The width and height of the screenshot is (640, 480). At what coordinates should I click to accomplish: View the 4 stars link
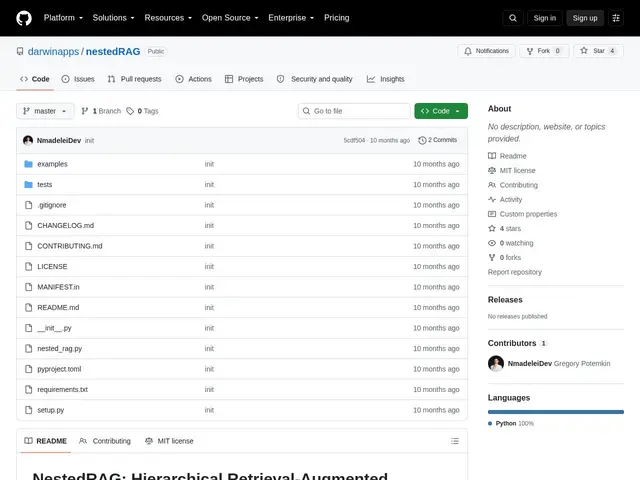pos(504,229)
